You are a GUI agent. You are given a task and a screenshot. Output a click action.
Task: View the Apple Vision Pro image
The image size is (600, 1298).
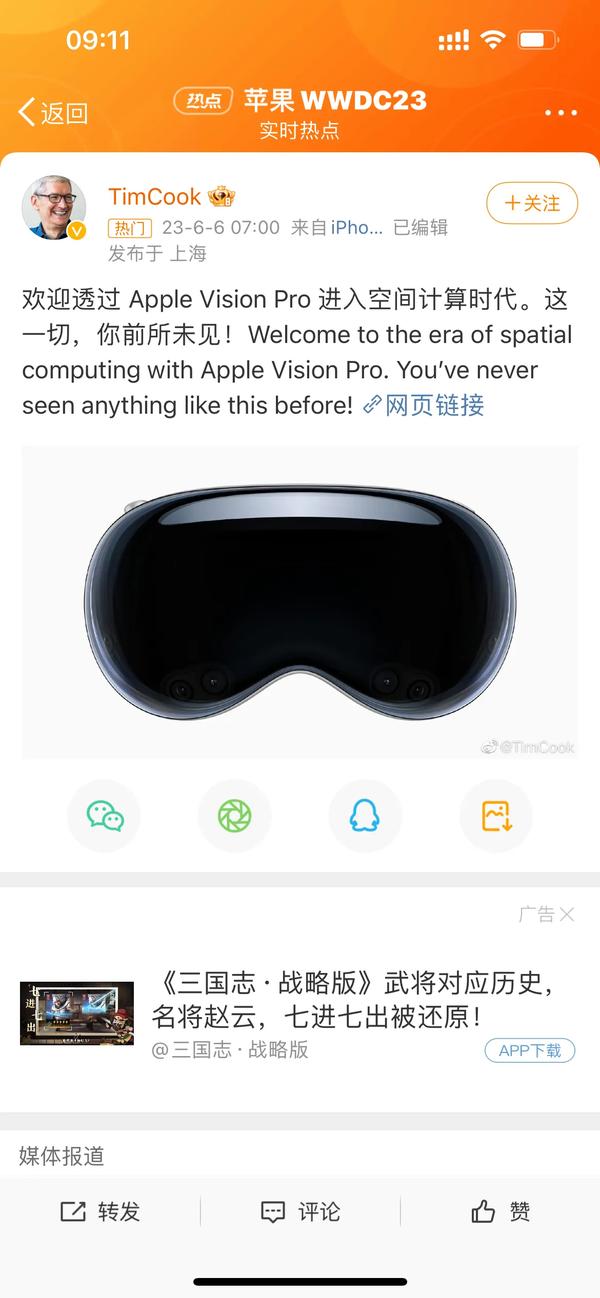tap(300, 602)
